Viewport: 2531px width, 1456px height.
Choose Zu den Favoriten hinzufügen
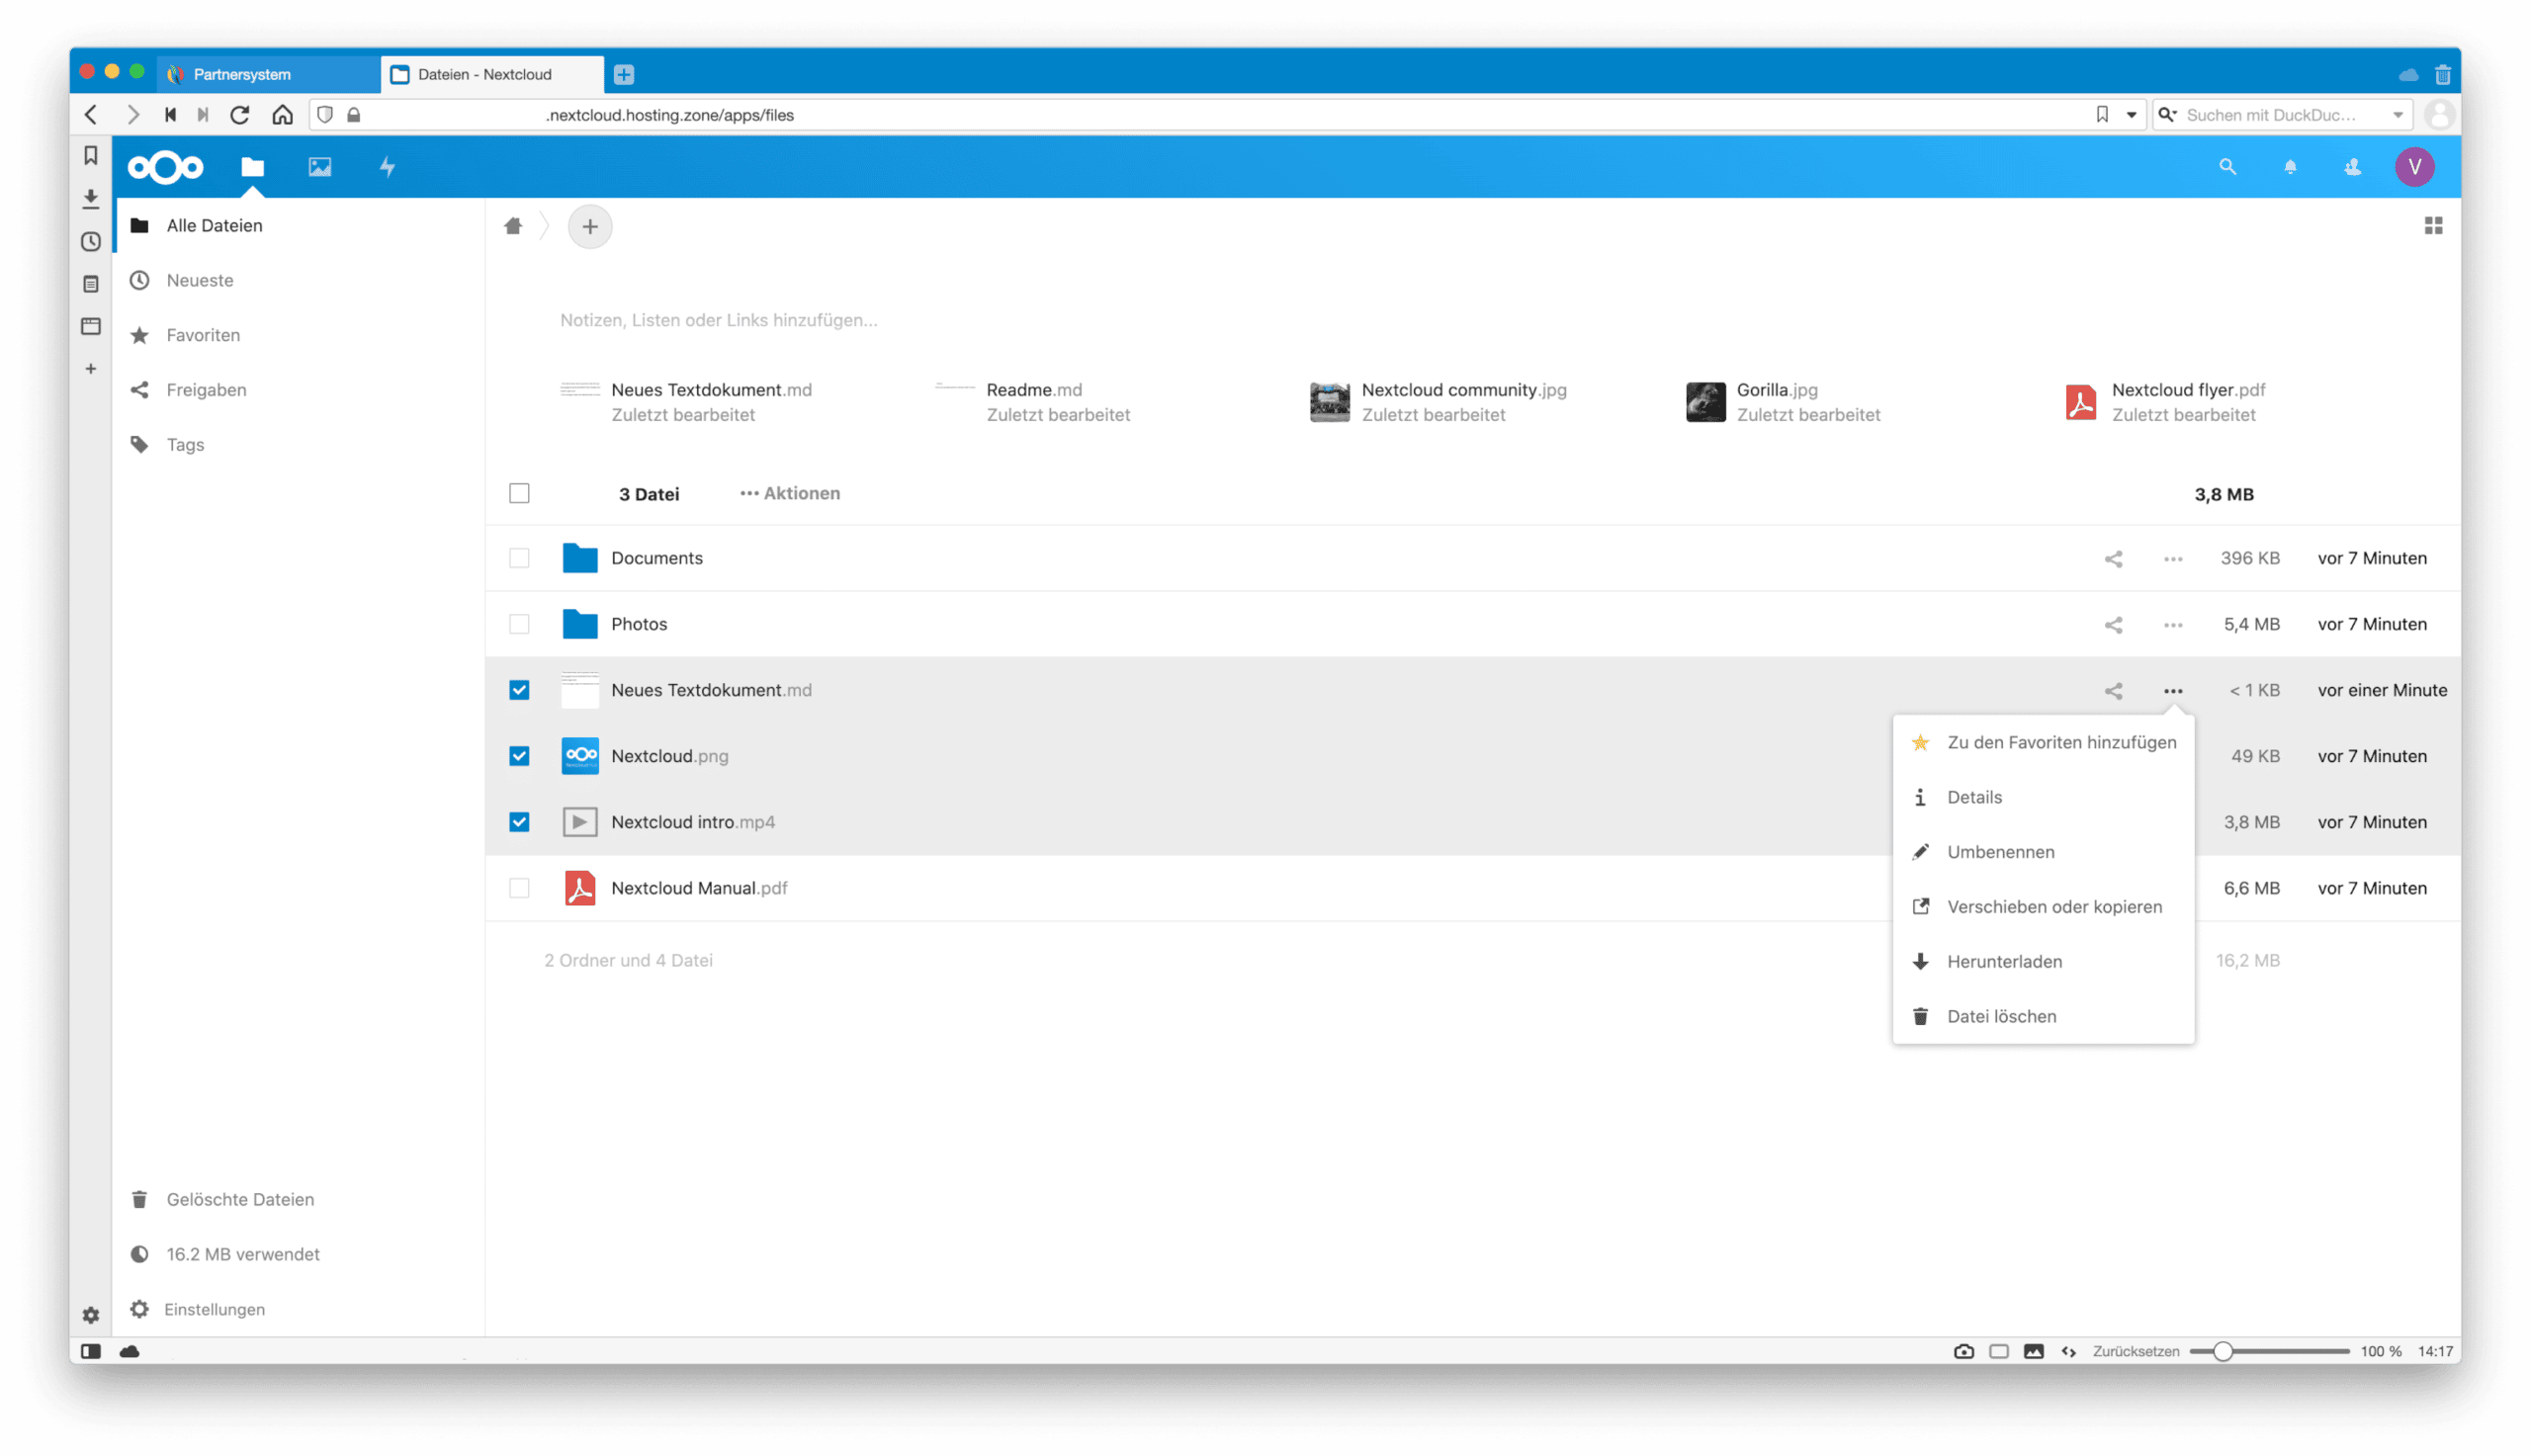[x=2043, y=742]
